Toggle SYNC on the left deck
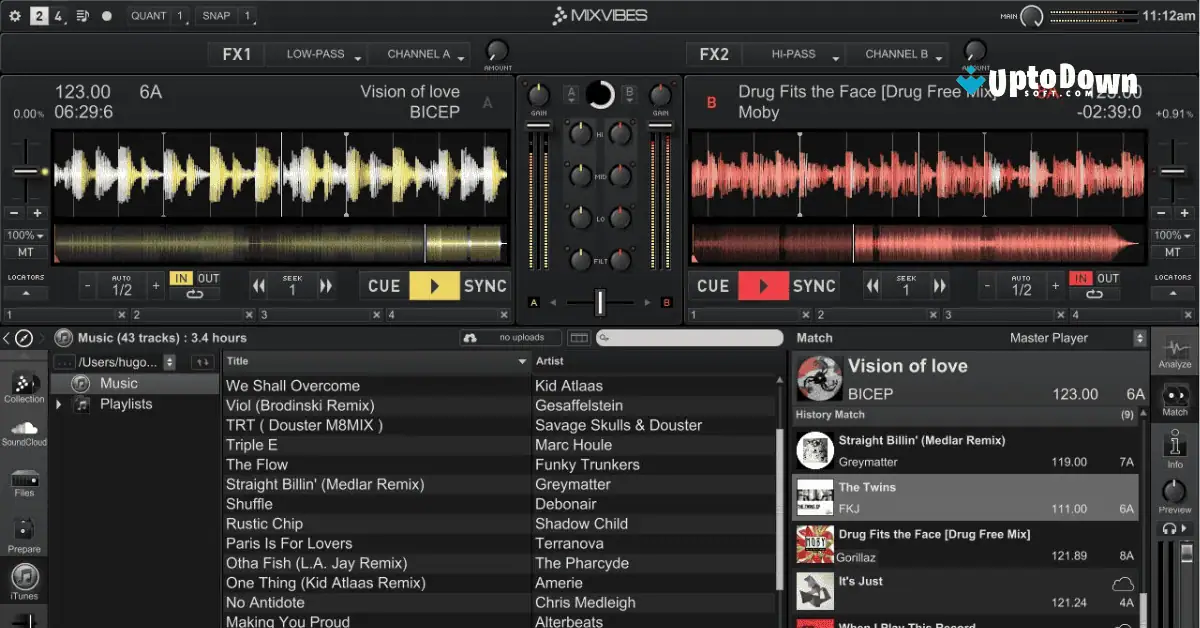 click(x=485, y=286)
